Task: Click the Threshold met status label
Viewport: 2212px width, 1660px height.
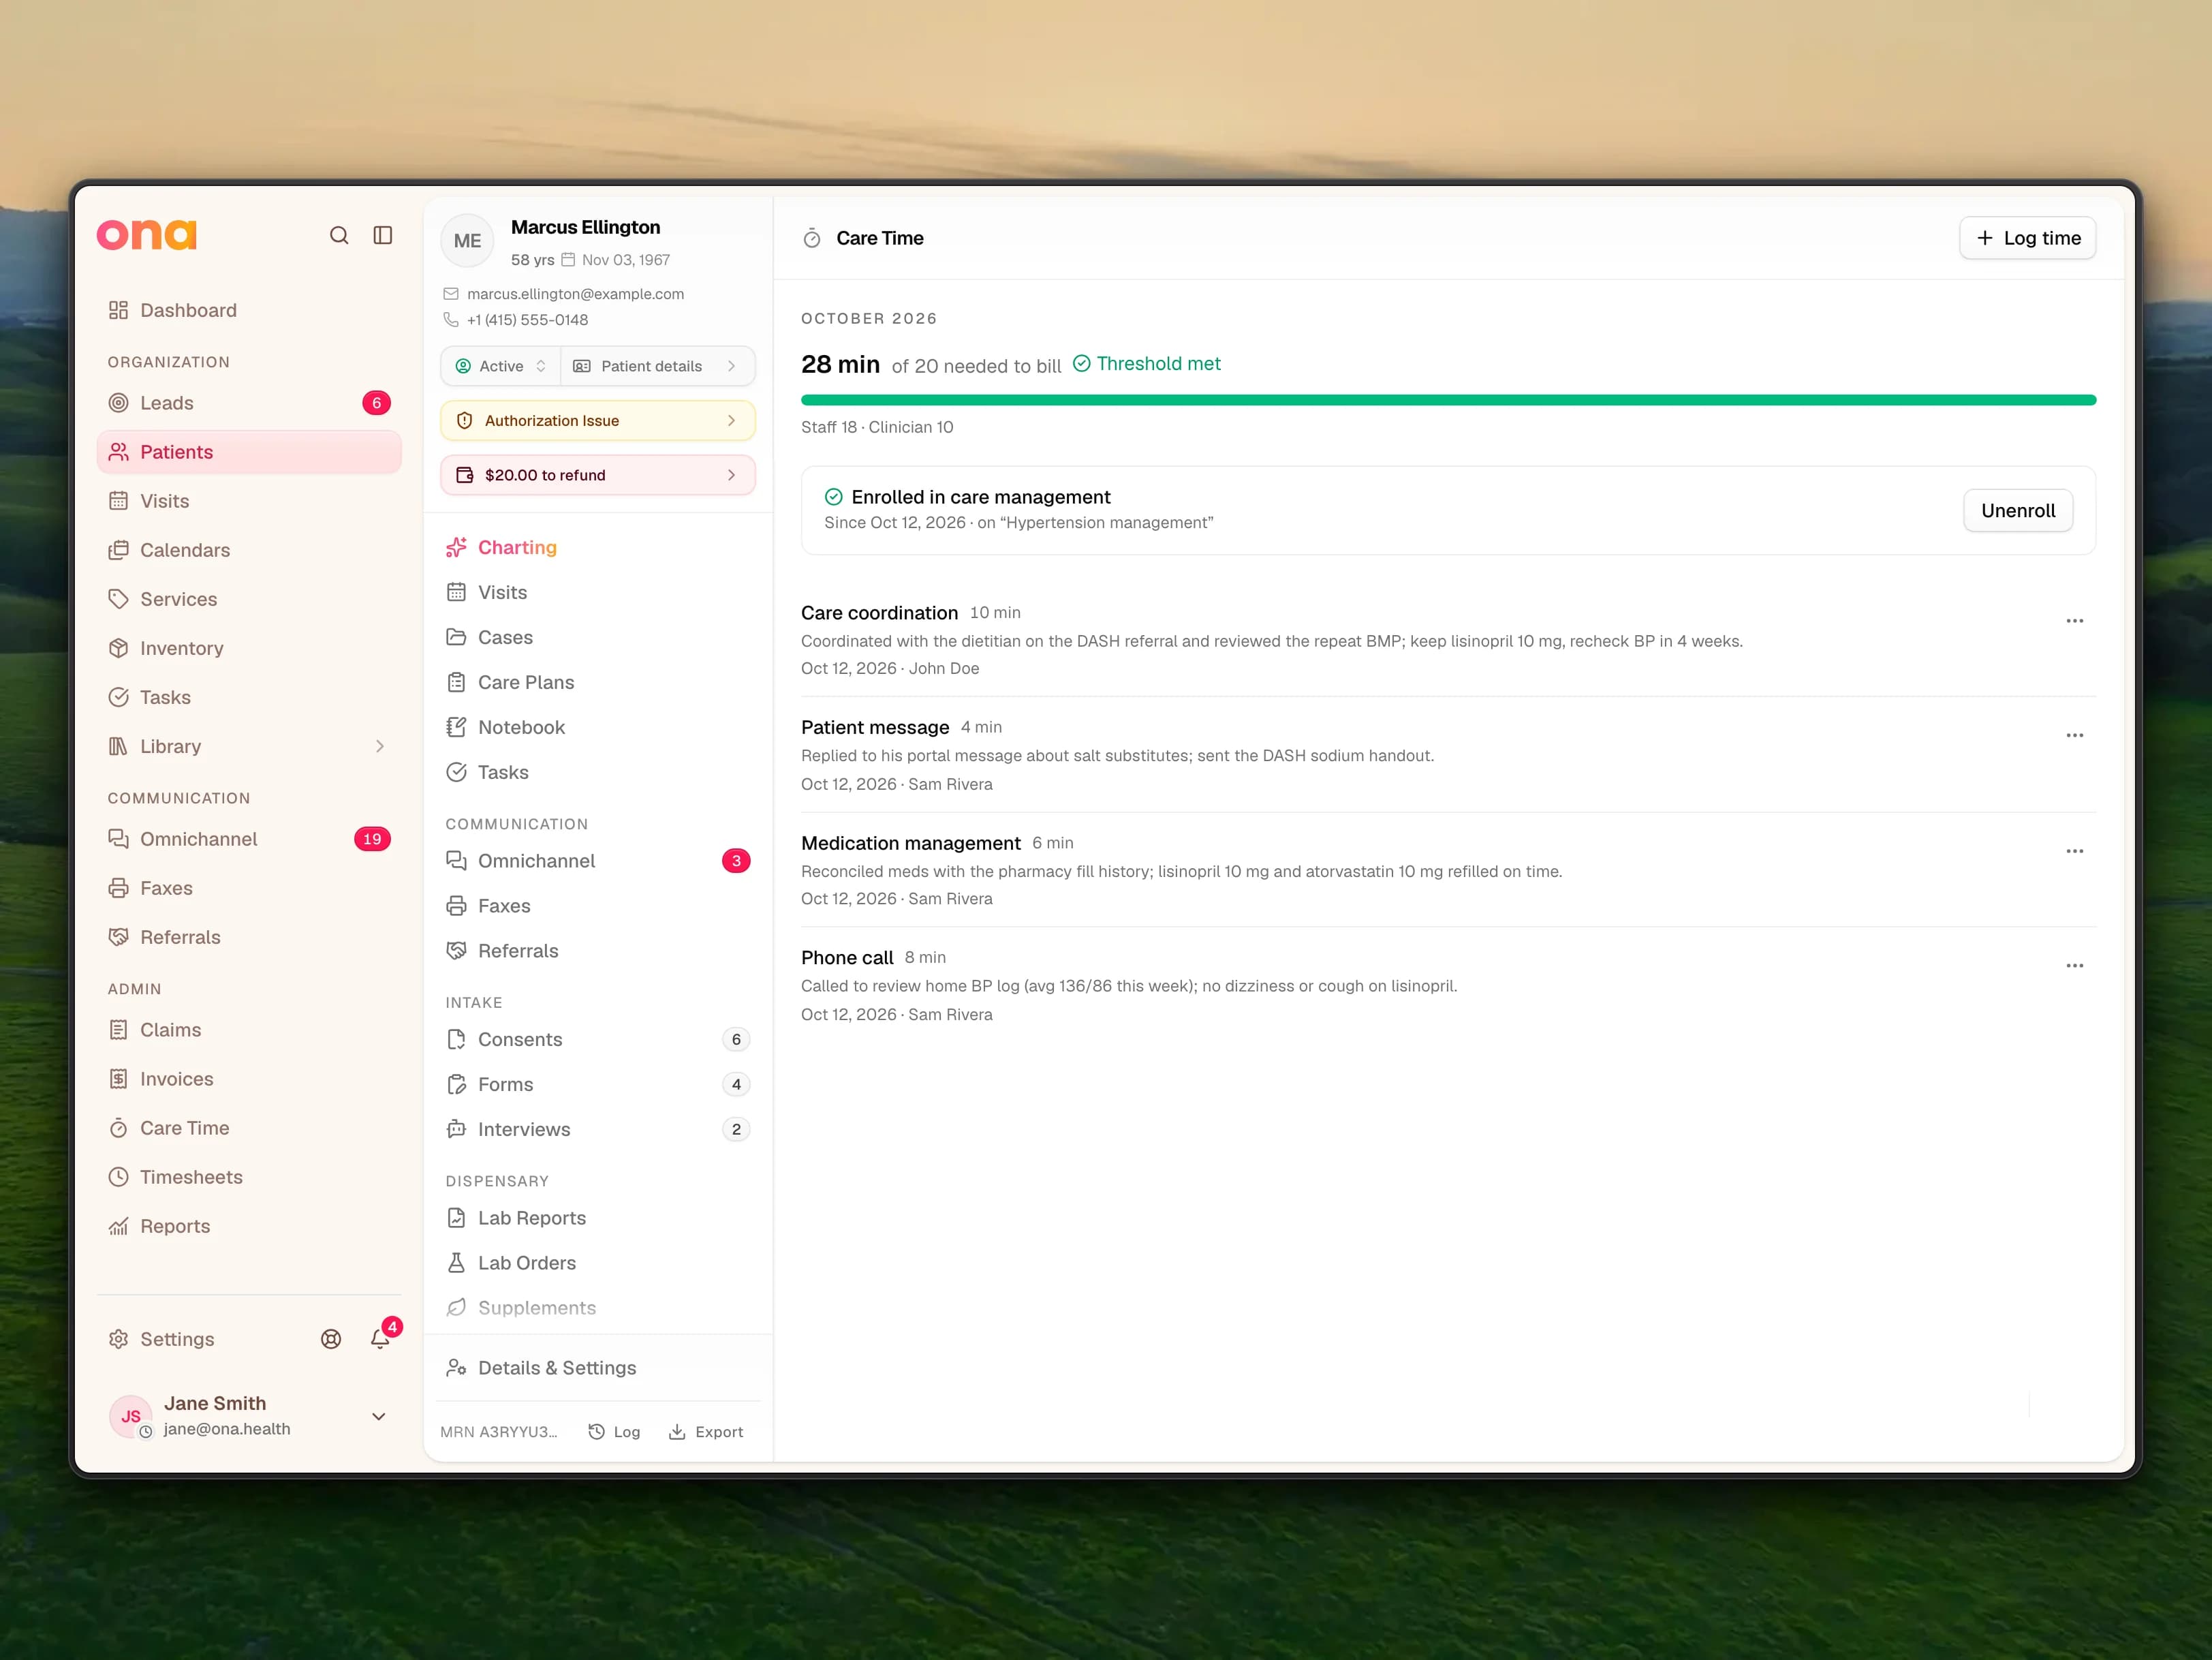Action: [1147, 364]
